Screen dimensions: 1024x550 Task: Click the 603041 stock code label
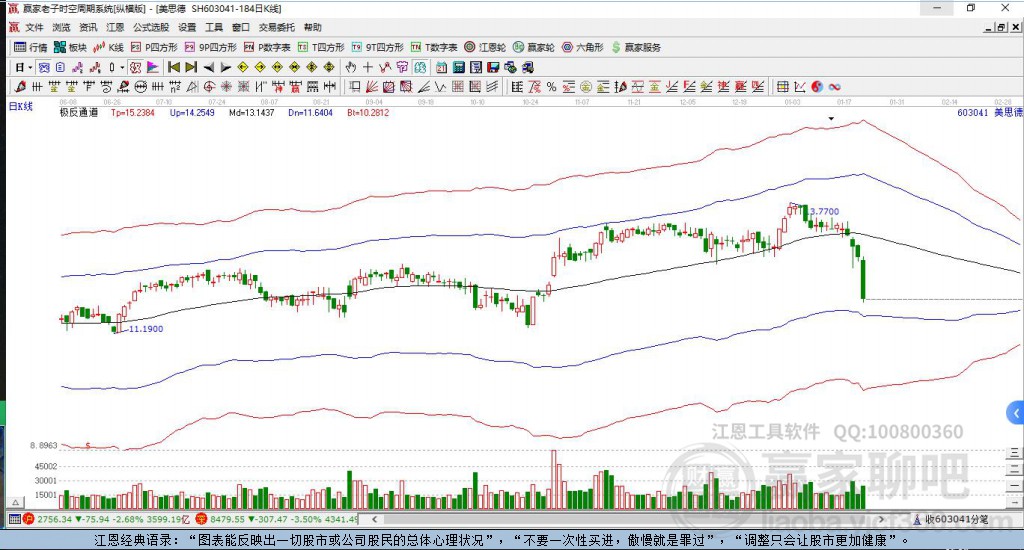pyautogui.click(x=972, y=112)
